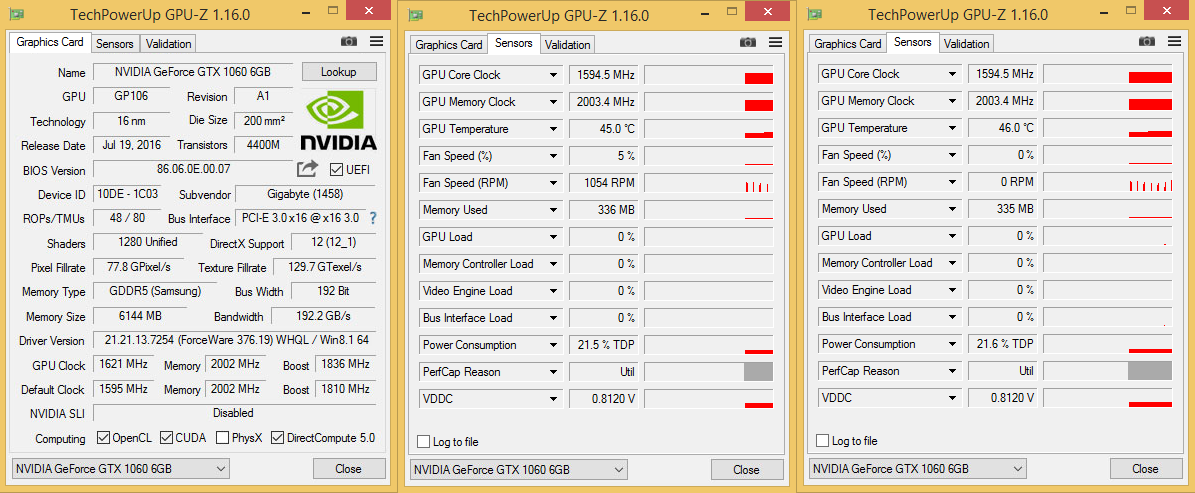Click the Bus Interface question mark icon
The width and height of the screenshot is (1195, 493).
pos(373,218)
